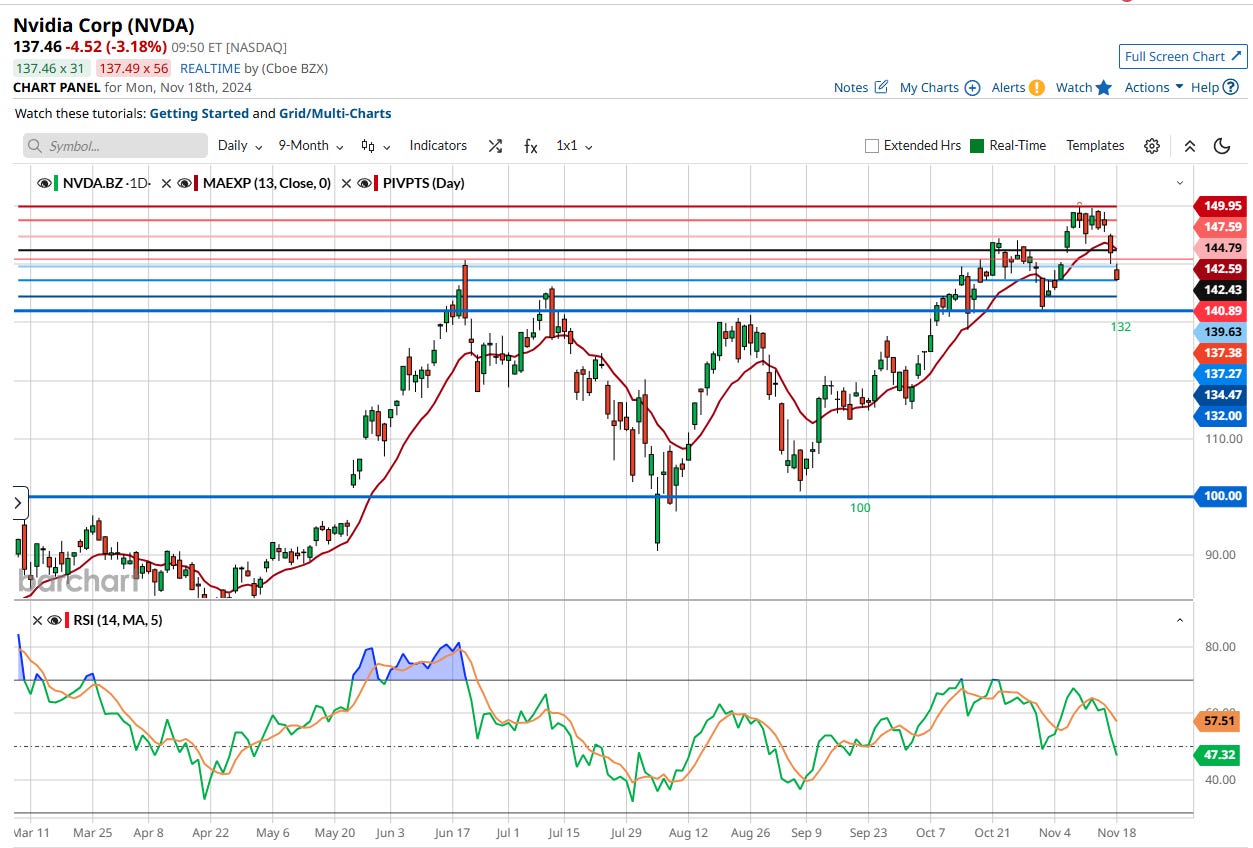Click the 140.89 price axis label
Viewport: 1253px width, 848px height.
(1220, 311)
